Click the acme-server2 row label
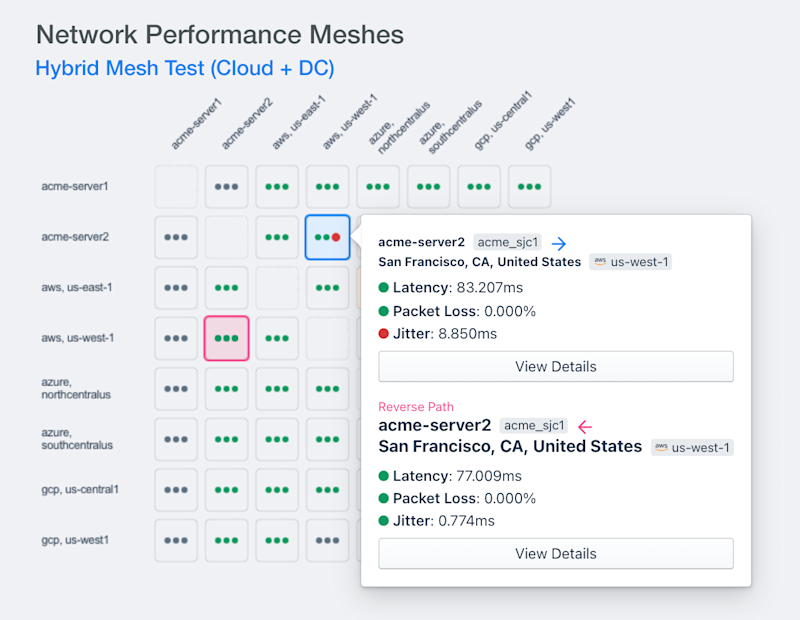 pyautogui.click(x=75, y=237)
